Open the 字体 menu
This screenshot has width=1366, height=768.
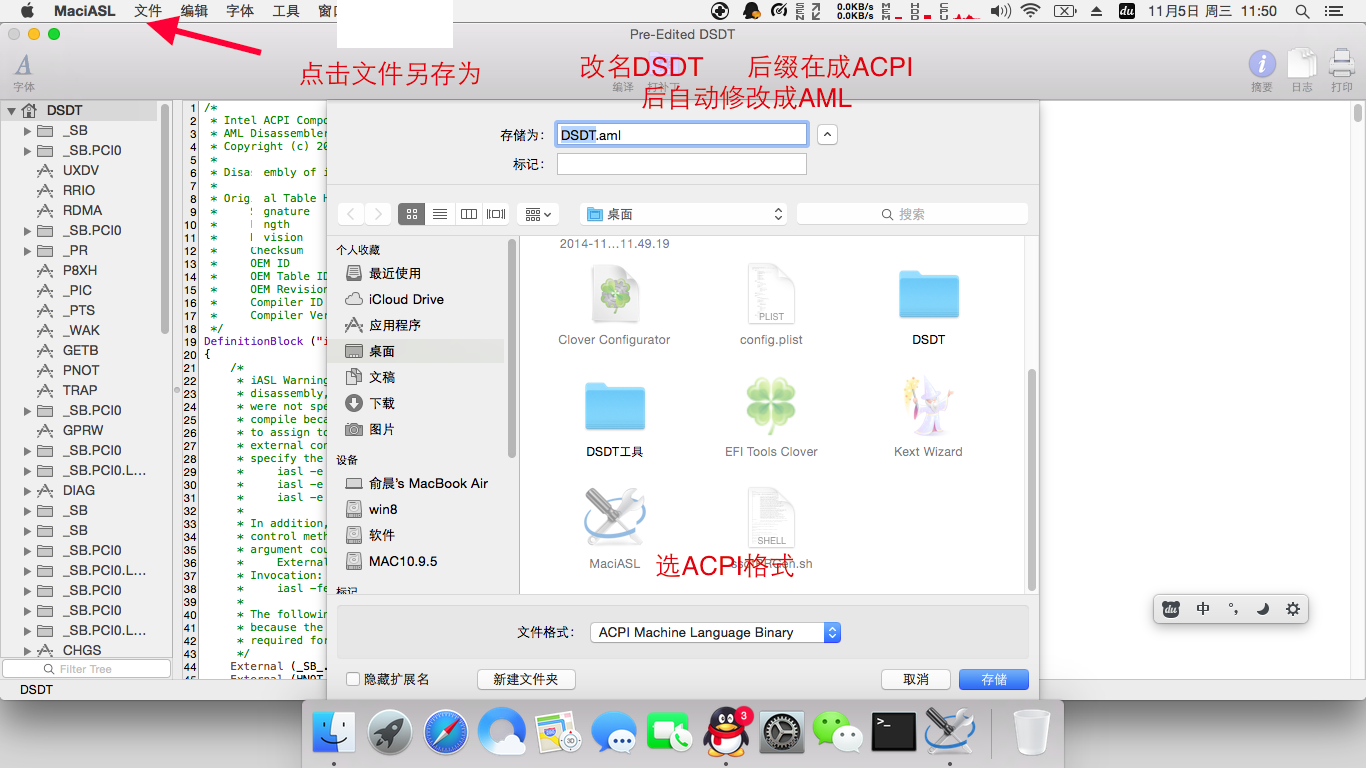click(240, 11)
